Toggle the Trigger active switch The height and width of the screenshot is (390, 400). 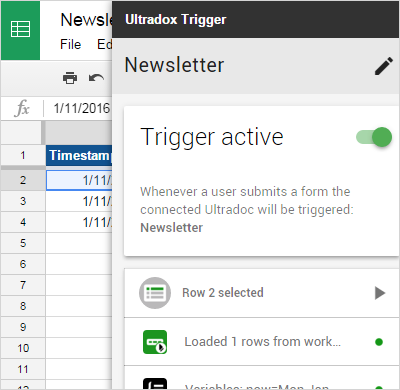374,137
